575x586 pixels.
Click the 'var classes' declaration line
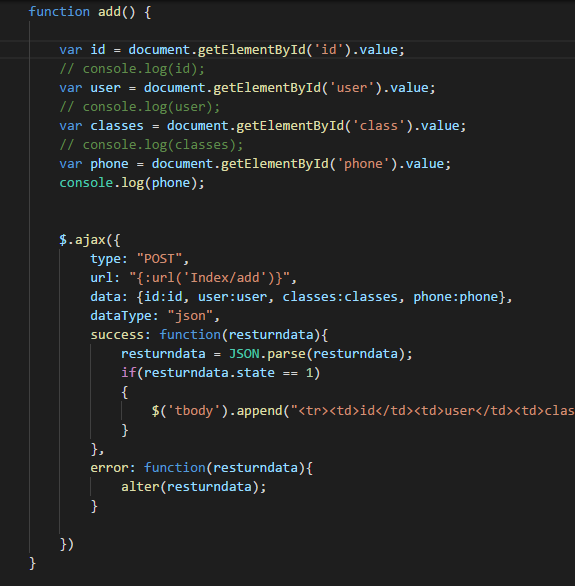[263, 126]
